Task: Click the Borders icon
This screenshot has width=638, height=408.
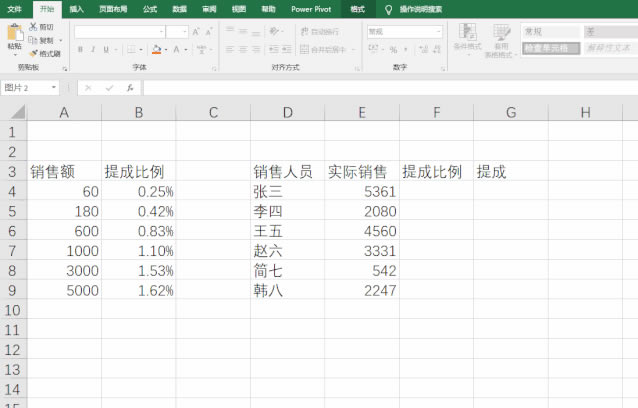Action: (131, 49)
